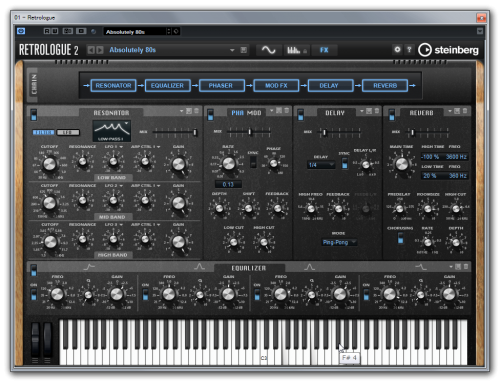500x382 pixels.
Task: Select the Filter tab in Resonator
Action: pos(43,132)
